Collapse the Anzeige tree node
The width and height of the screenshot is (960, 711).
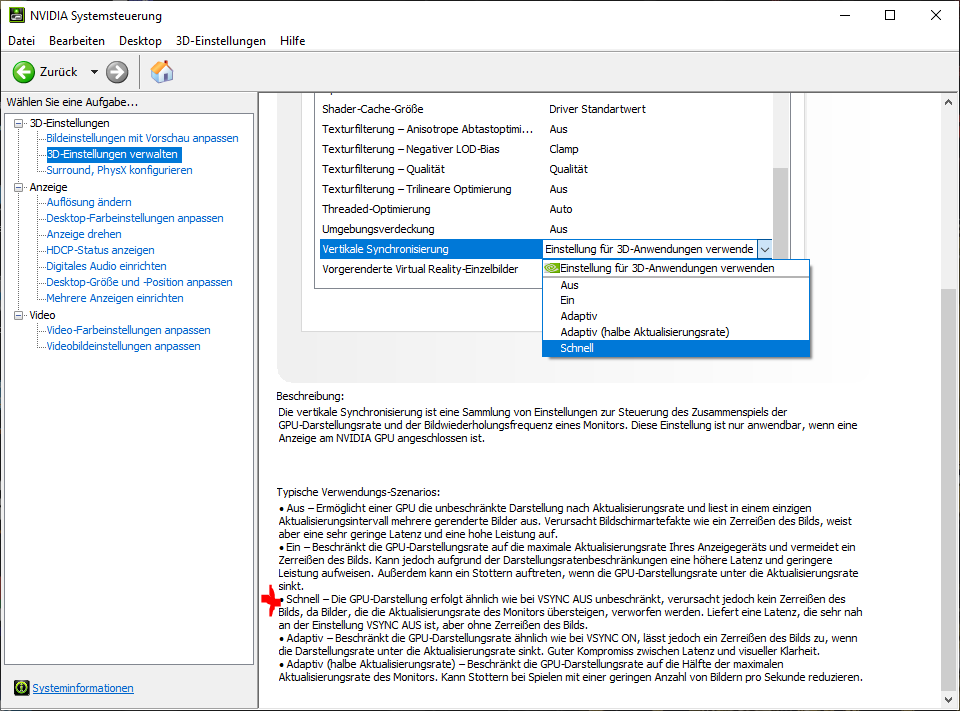point(18,187)
